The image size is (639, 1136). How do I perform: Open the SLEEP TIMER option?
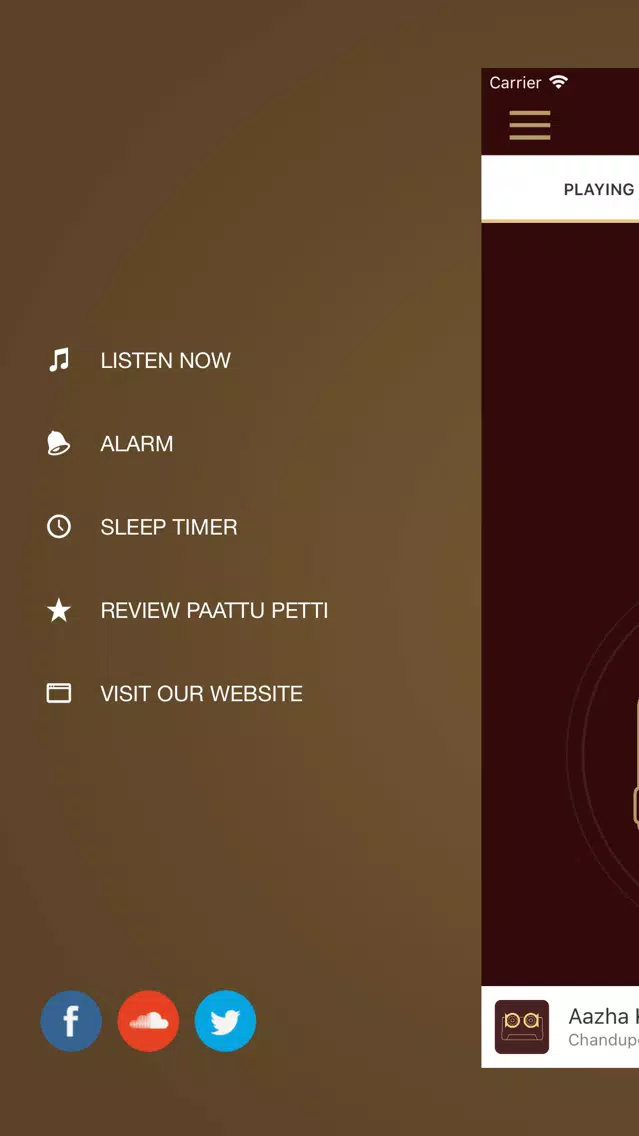[169, 527]
